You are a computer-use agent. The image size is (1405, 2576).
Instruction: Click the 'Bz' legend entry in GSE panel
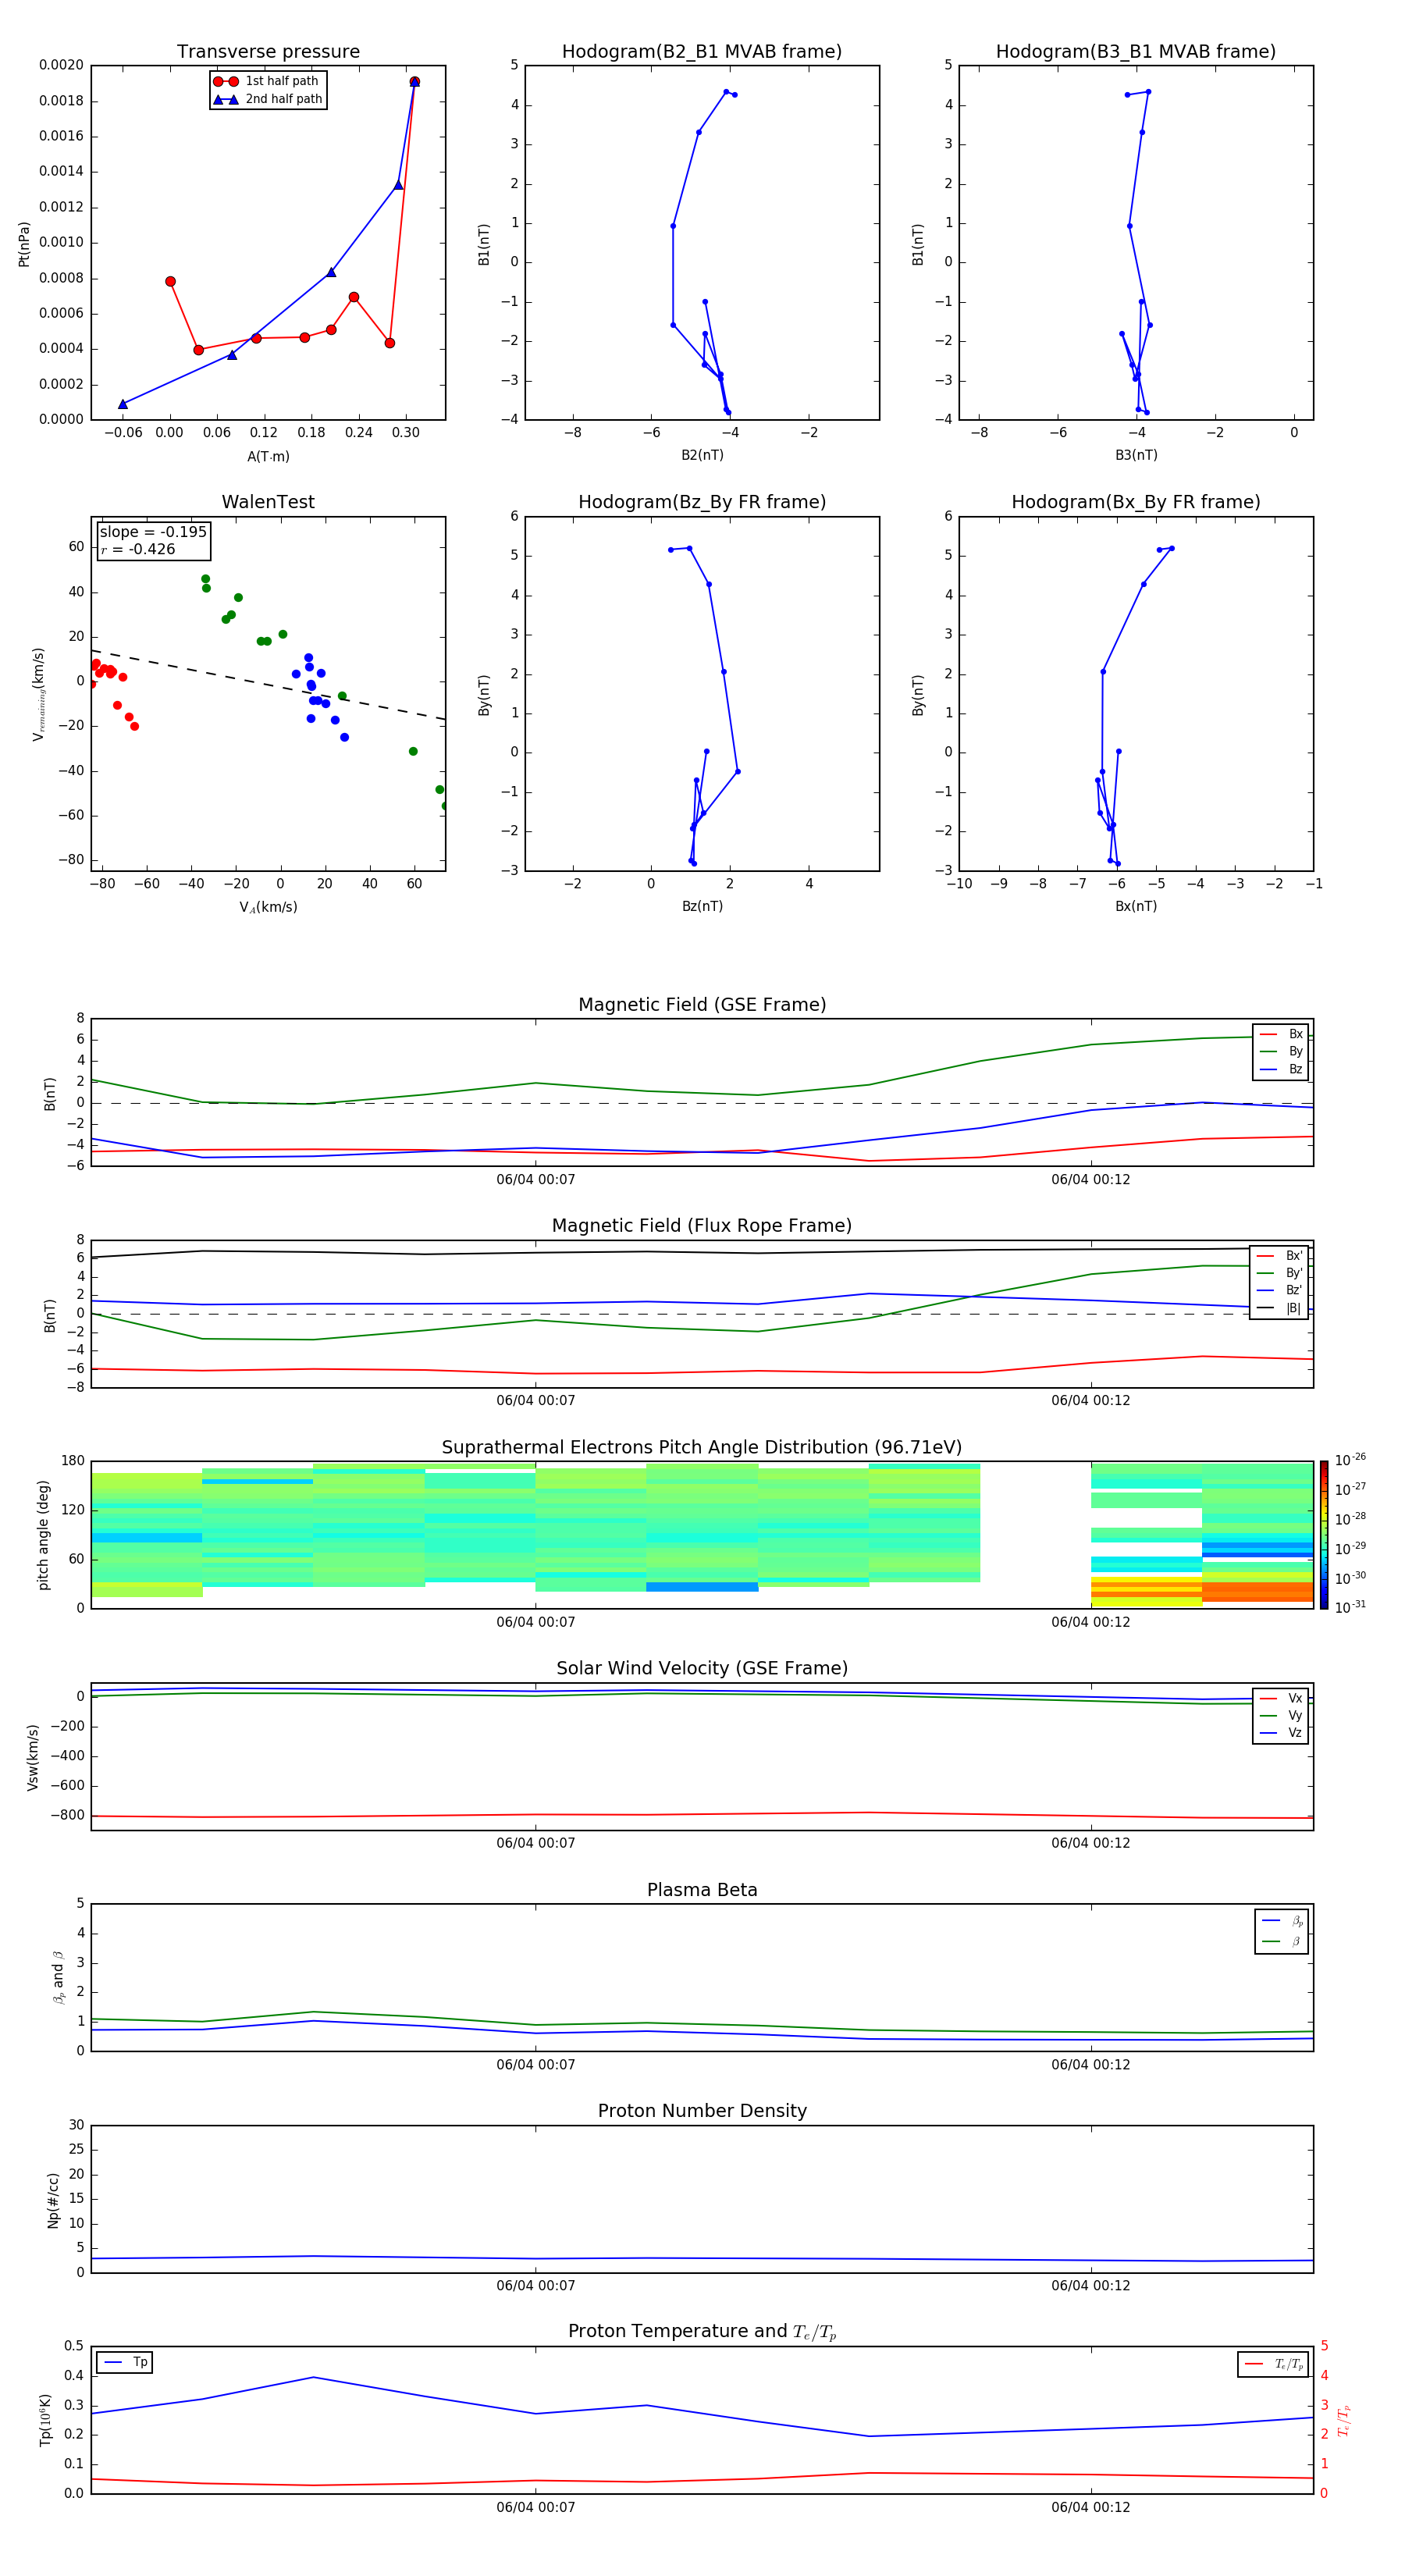pos(1281,1070)
